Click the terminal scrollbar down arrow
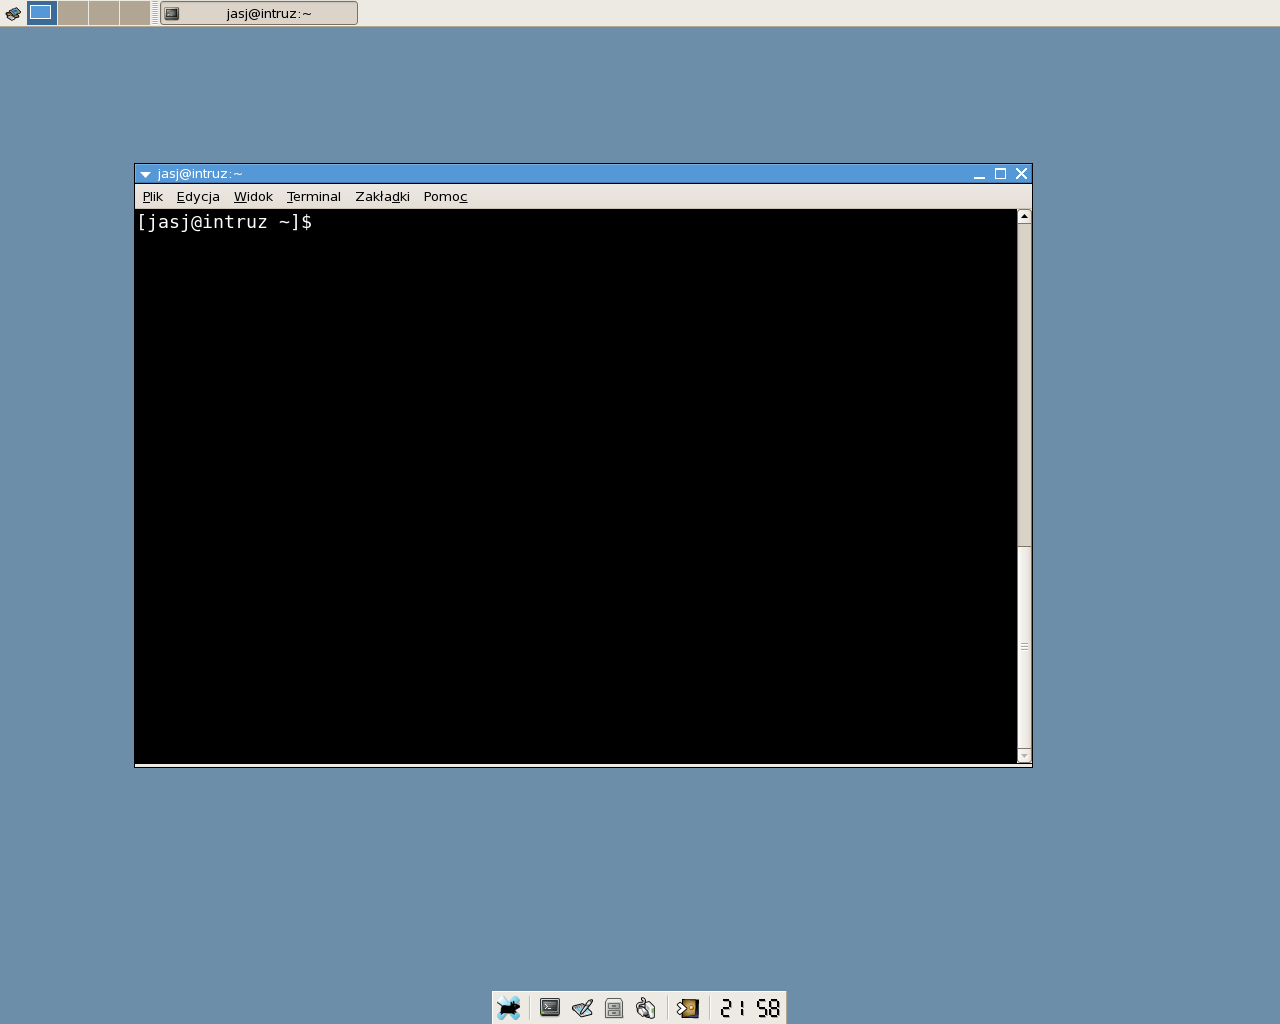 (x=1024, y=756)
